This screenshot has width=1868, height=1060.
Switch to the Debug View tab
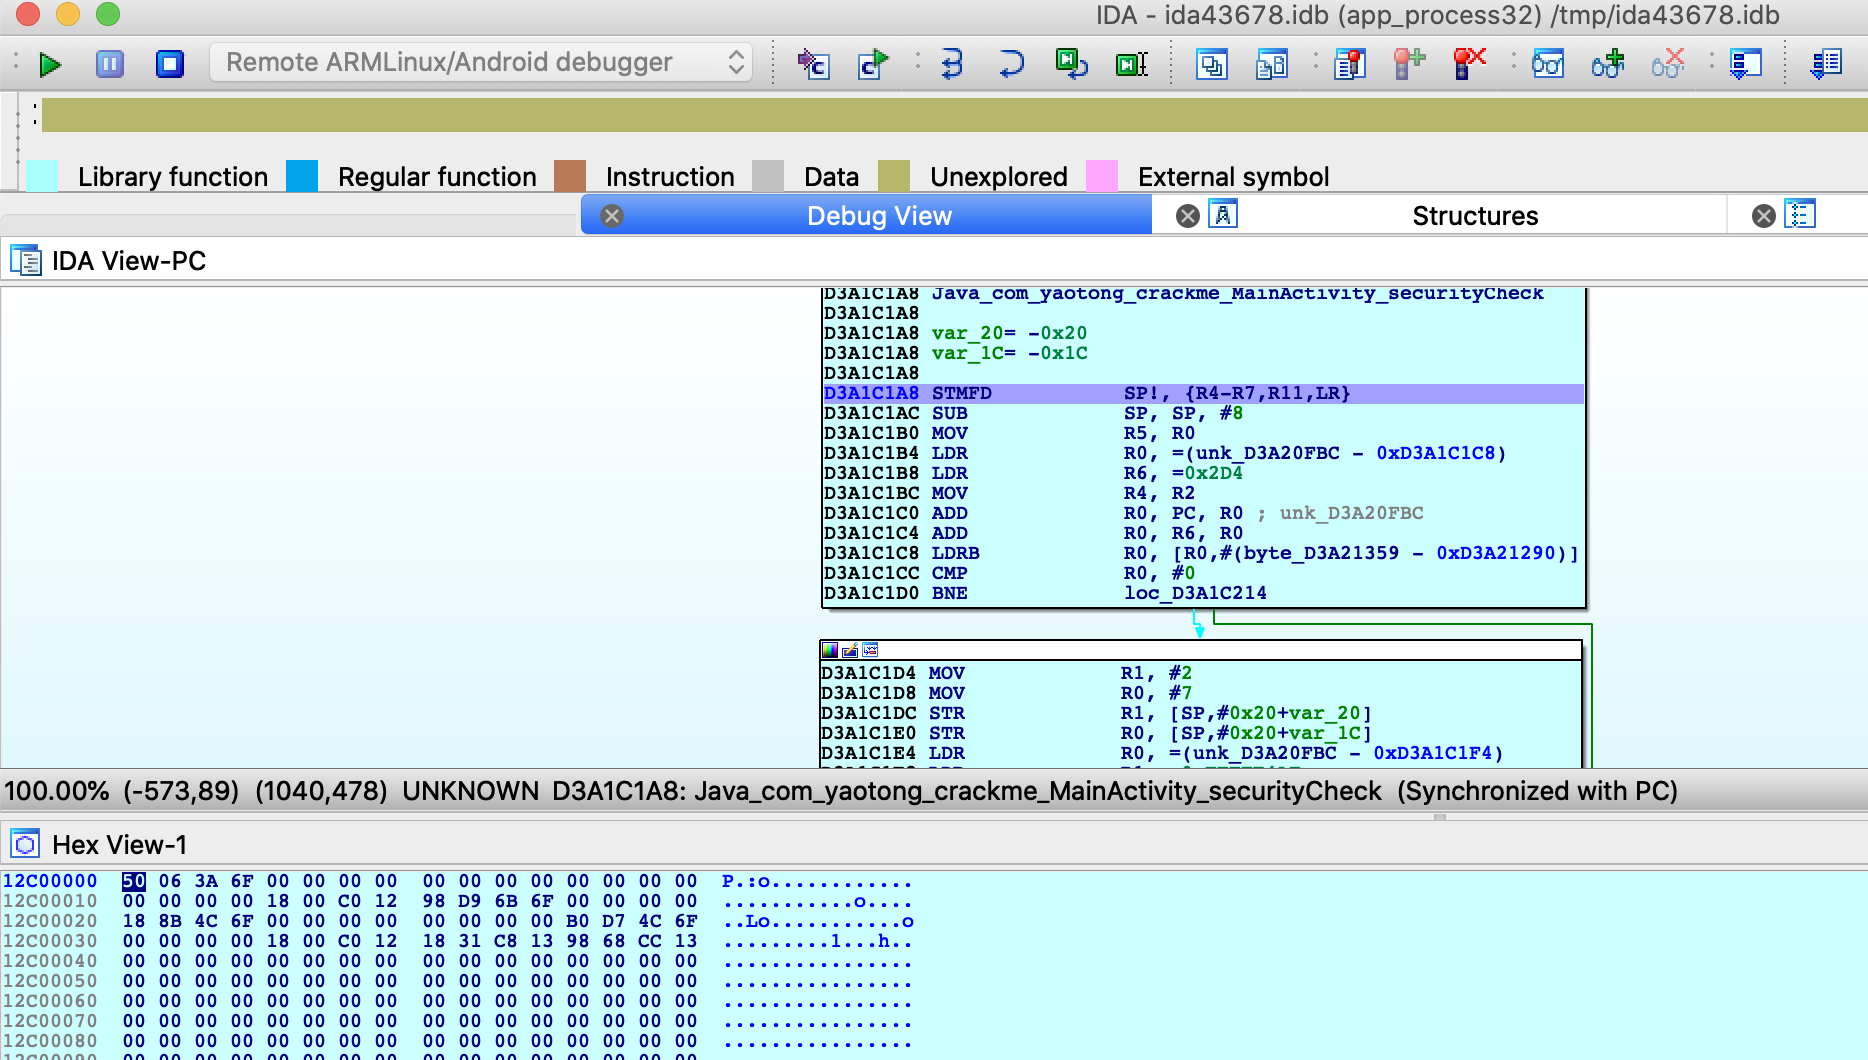coord(879,216)
